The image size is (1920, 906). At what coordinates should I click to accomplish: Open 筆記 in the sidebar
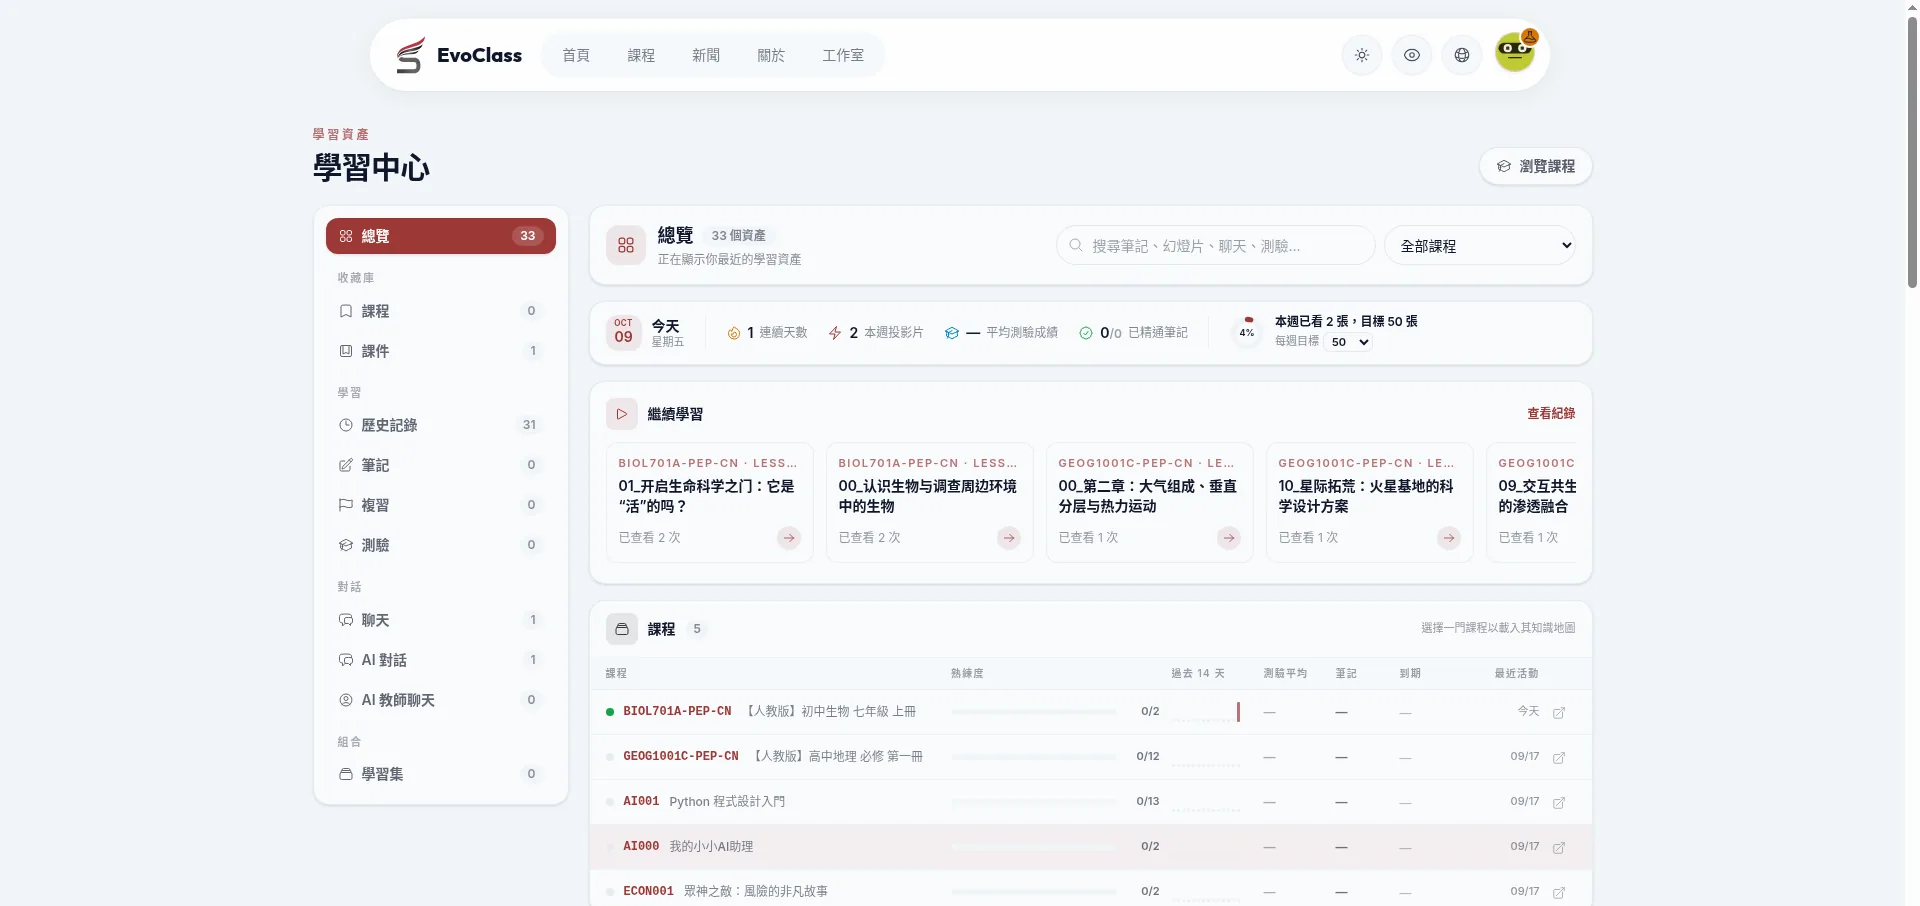(x=441, y=465)
